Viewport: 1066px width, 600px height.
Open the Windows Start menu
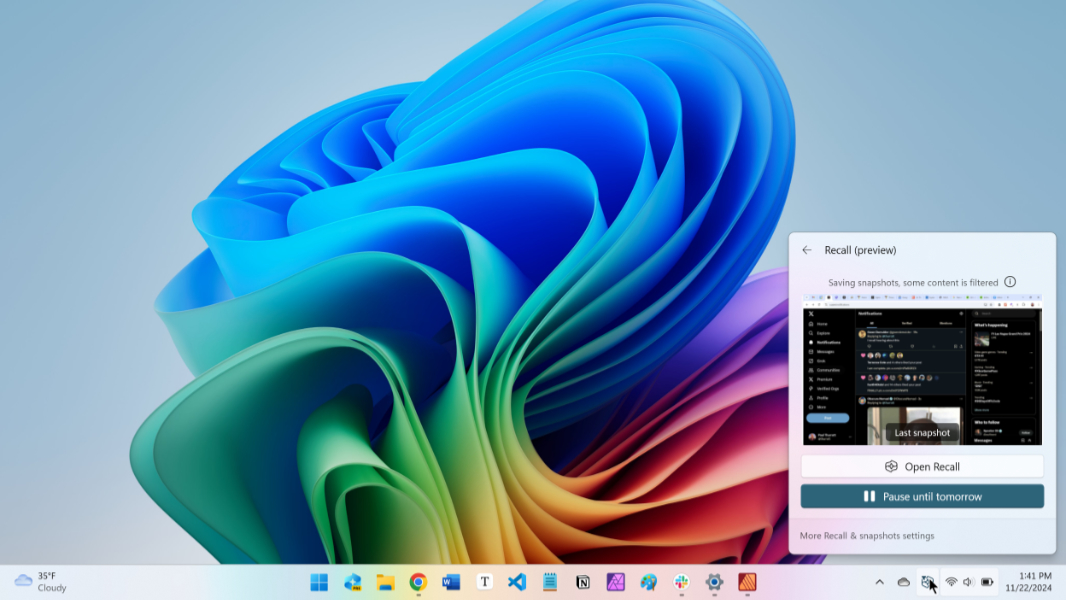click(319, 582)
